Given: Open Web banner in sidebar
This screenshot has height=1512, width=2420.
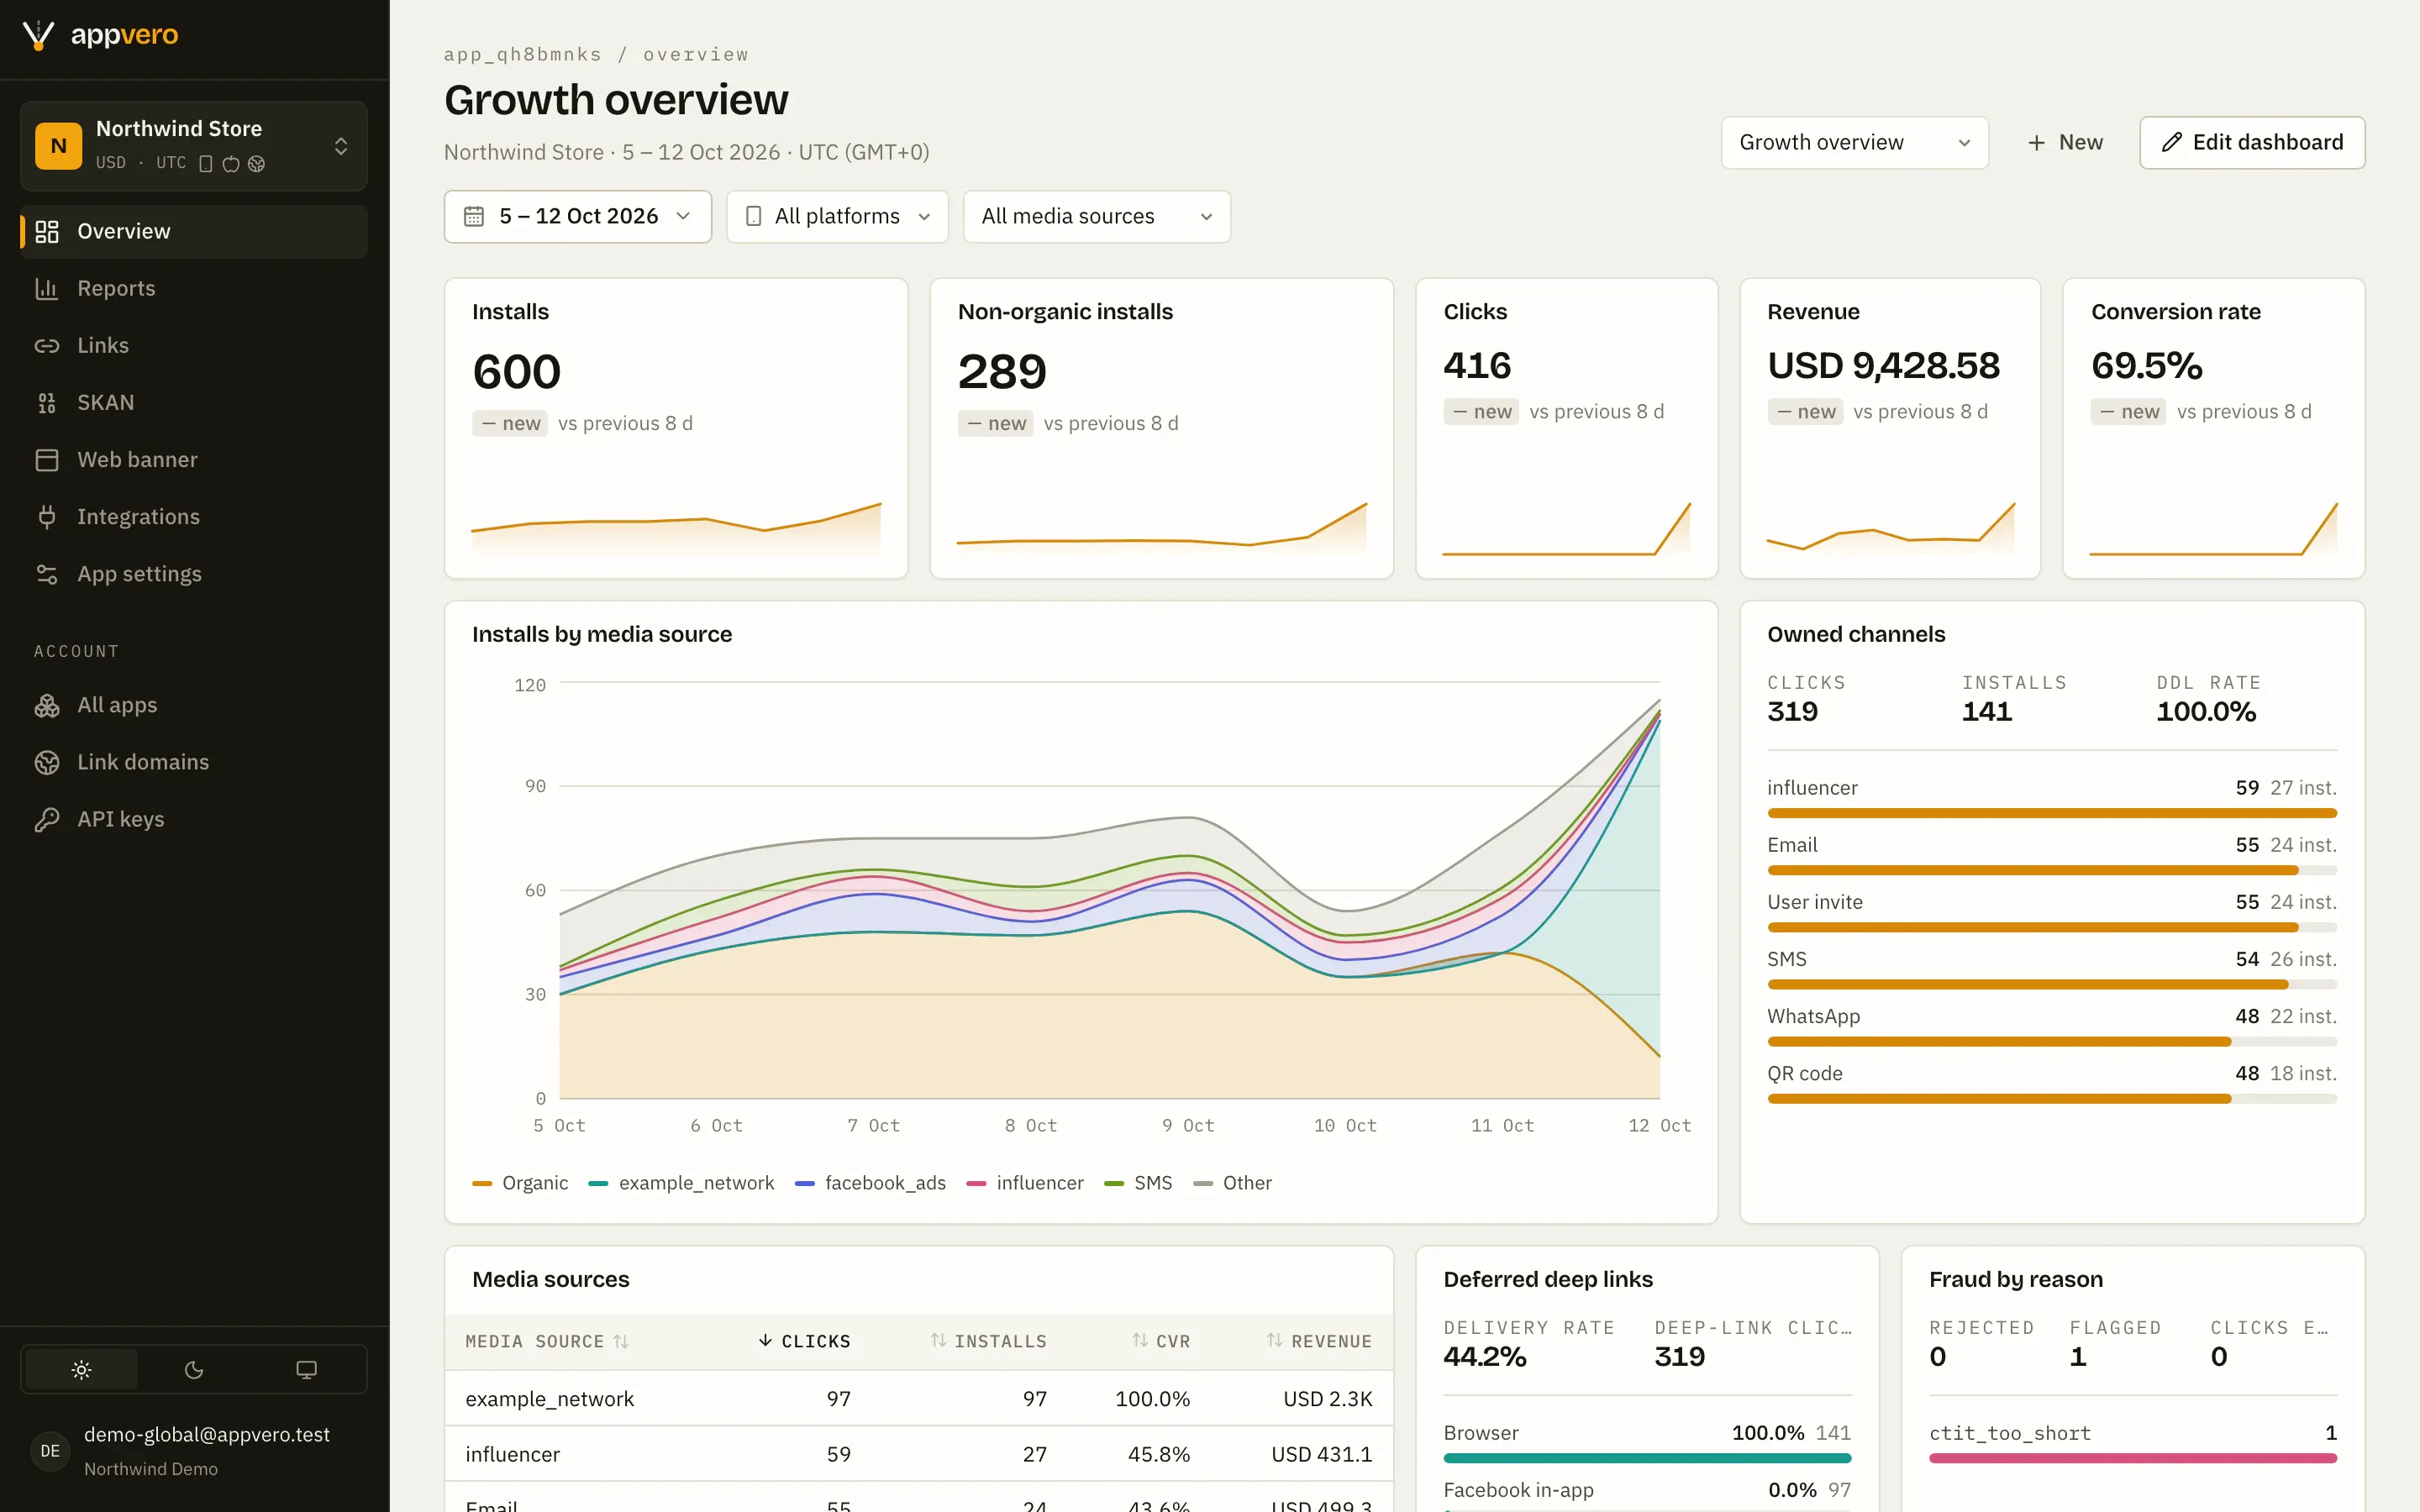Looking at the screenshot, I should [194, 459].
